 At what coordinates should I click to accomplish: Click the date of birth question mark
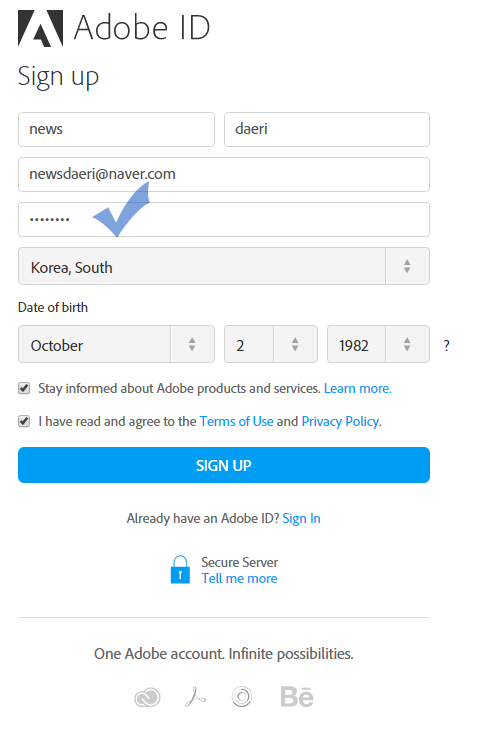[x=446, y=345]
